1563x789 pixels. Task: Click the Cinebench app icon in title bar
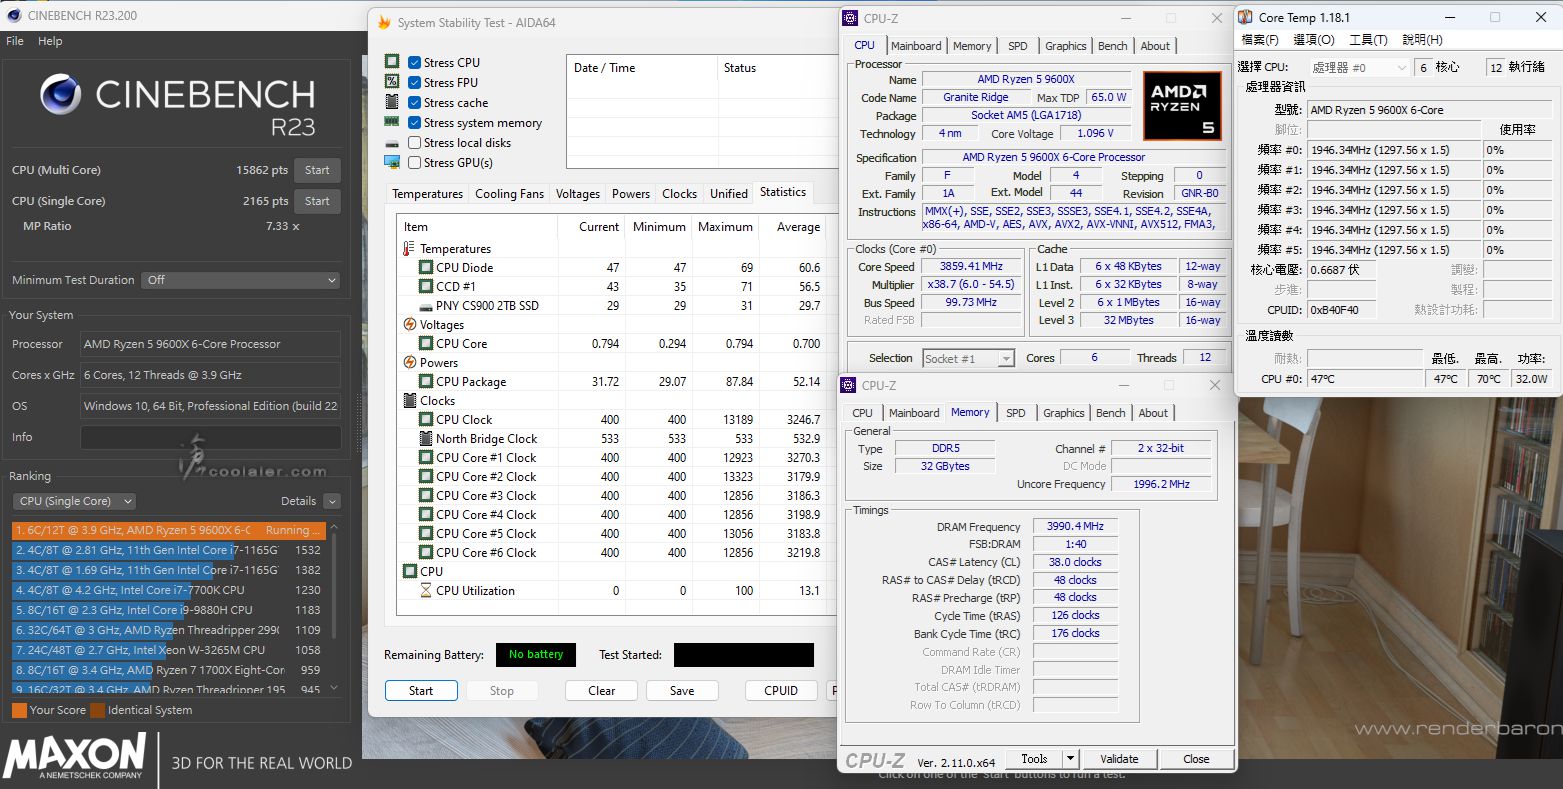13,15
